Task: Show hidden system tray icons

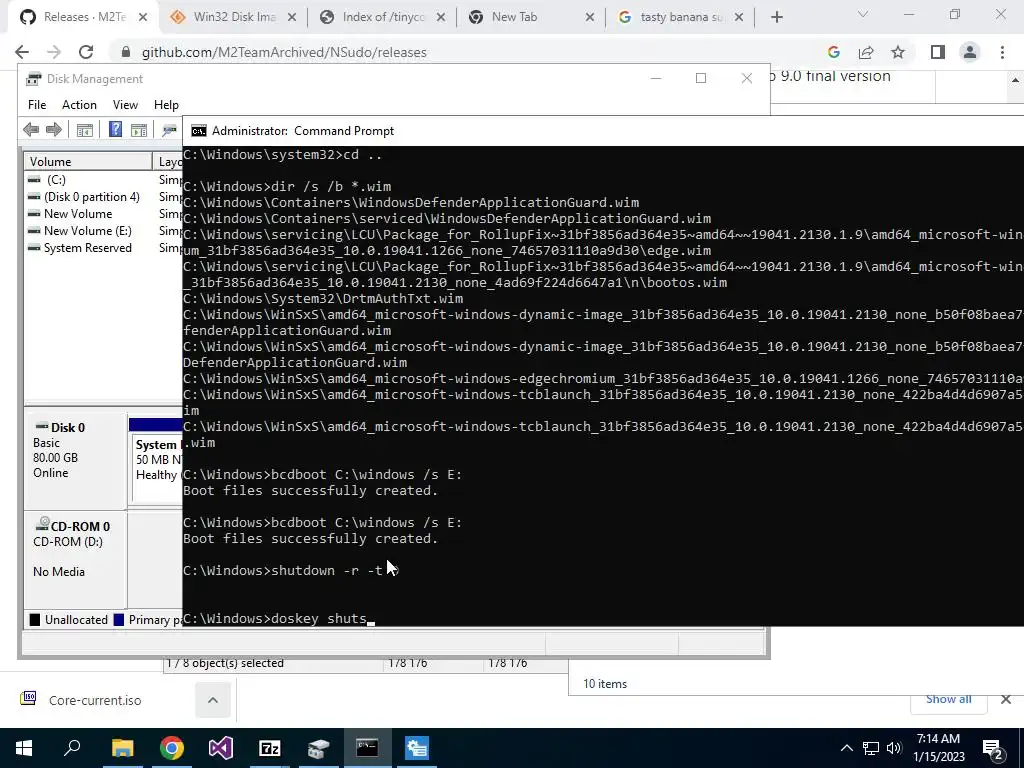Action: [x=846, y=748]
